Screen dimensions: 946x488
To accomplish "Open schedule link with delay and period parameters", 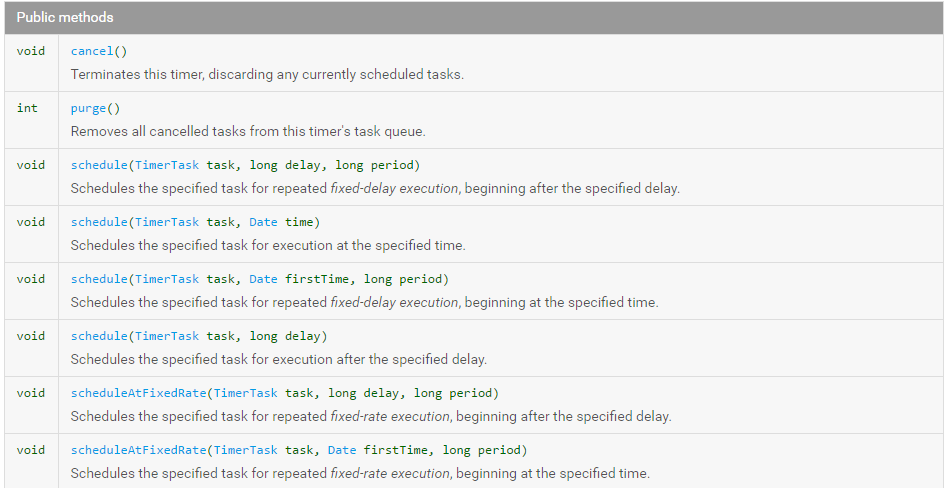I will (98, 165).
